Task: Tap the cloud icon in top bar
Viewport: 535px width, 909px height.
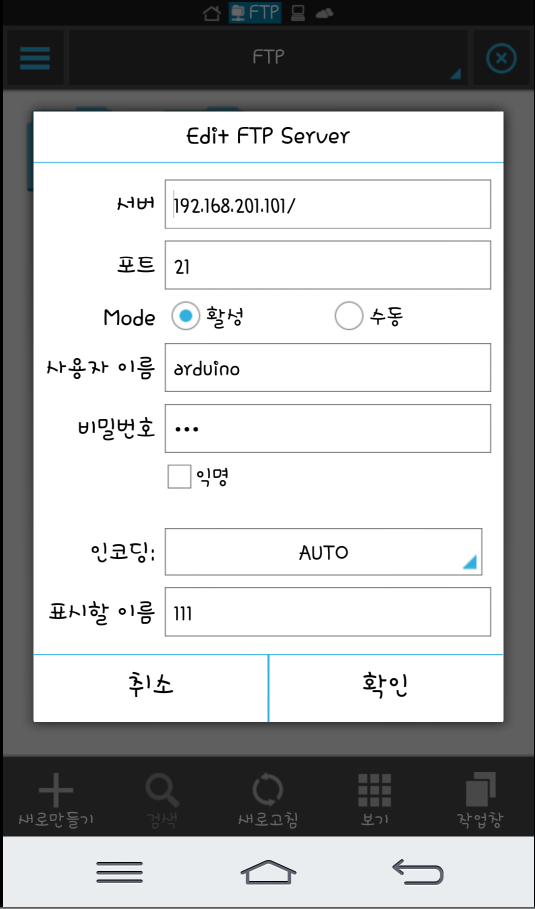Action: (325, 13)
